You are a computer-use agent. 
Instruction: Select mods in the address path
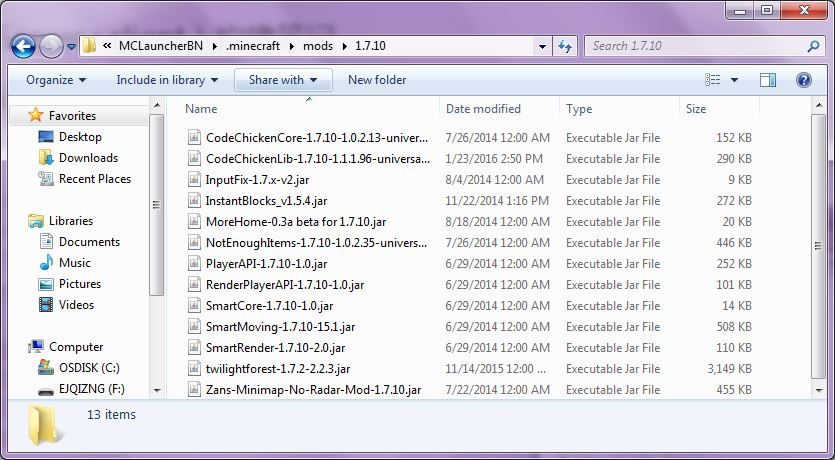point(318,46)
